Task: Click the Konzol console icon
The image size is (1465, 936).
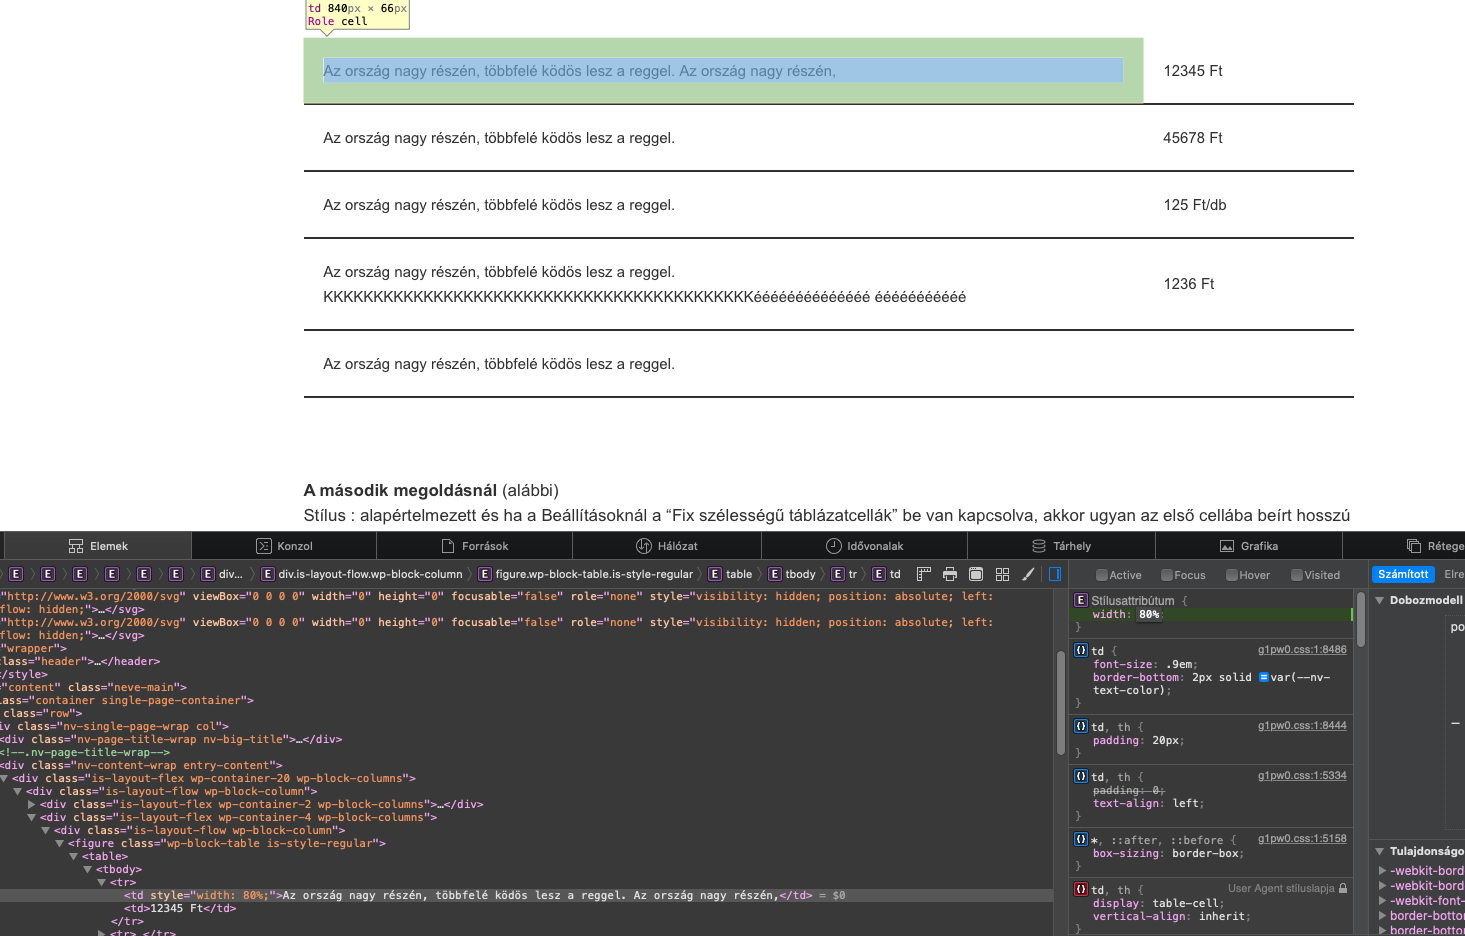Action: 264,546
